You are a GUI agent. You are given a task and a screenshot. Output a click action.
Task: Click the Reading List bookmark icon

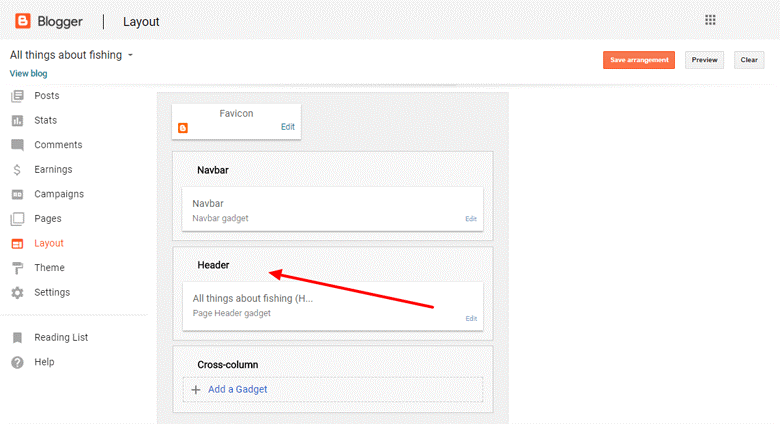[17, 338]
